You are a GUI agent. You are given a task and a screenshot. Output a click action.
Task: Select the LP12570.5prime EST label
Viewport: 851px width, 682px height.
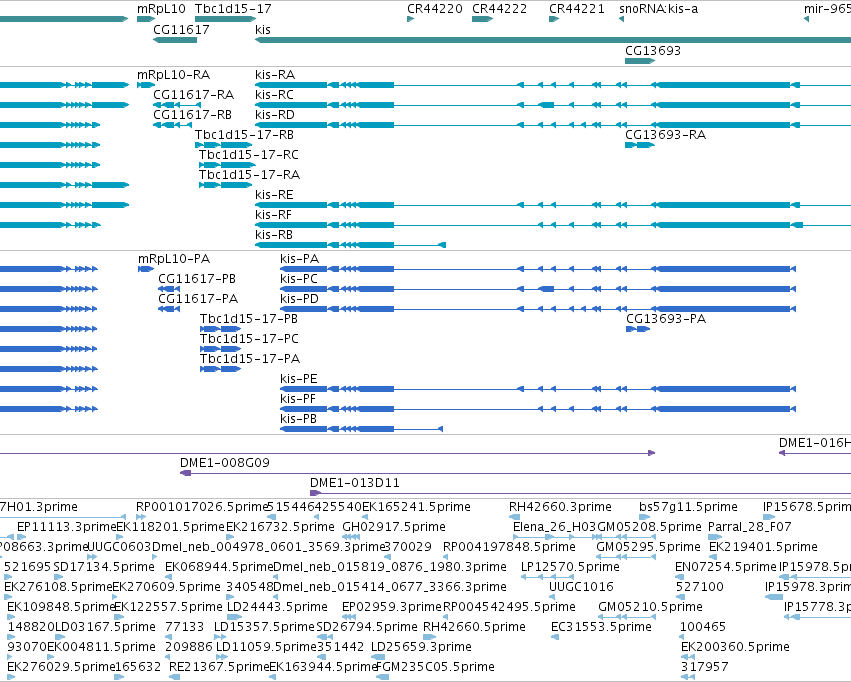(x=570, y=567)
